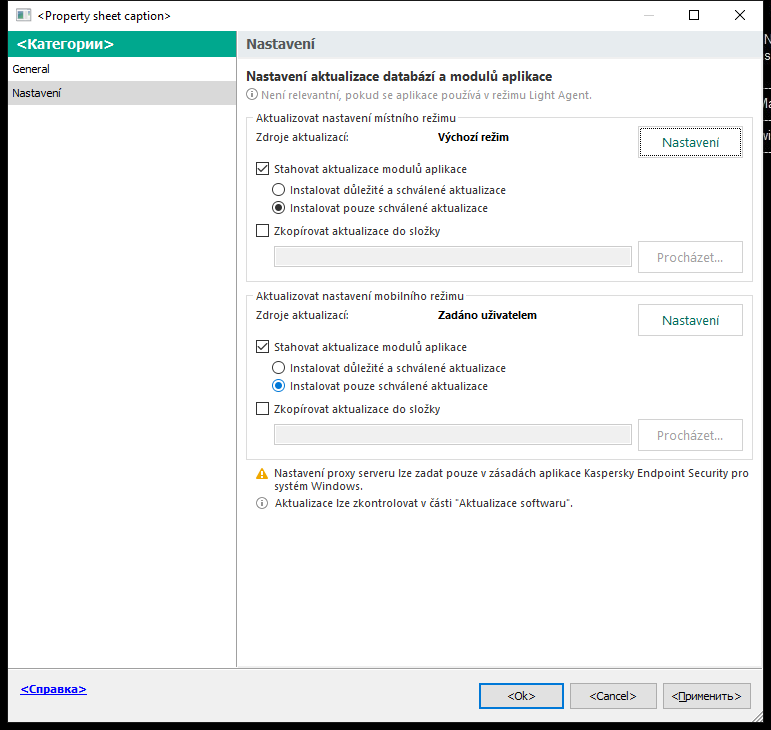Image resolution: width=771 pixels, height=730 pixels.
Task: Enable Zkopírovat aktualizace do složky in mobile mode
Action: click(263, 409)
